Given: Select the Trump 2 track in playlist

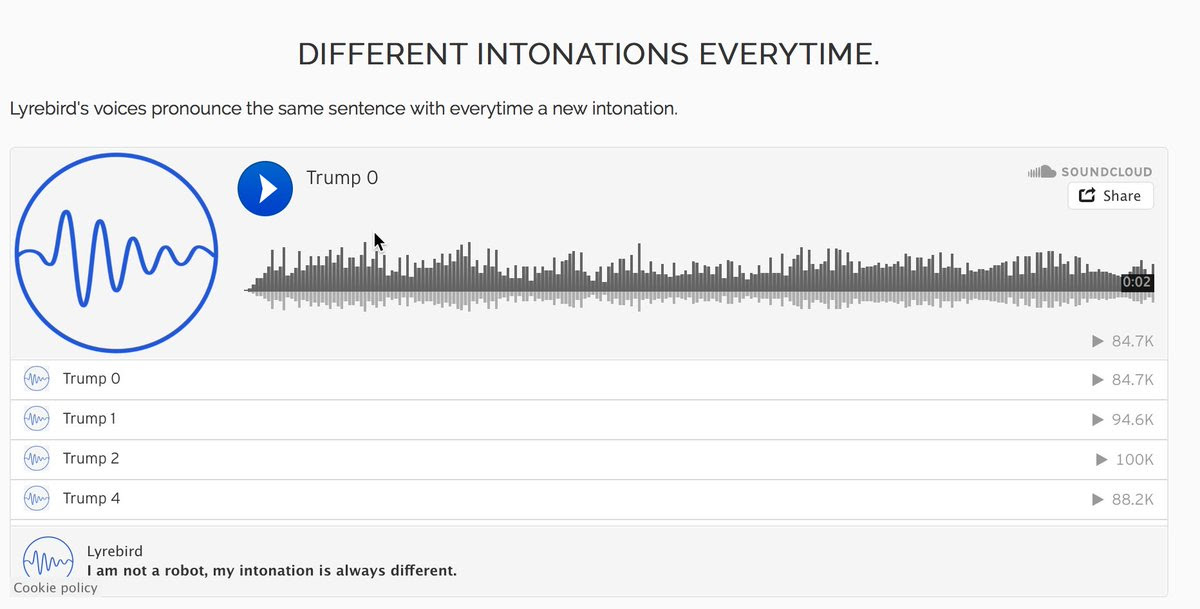Looking at the screenshot, I should point(91,459).
